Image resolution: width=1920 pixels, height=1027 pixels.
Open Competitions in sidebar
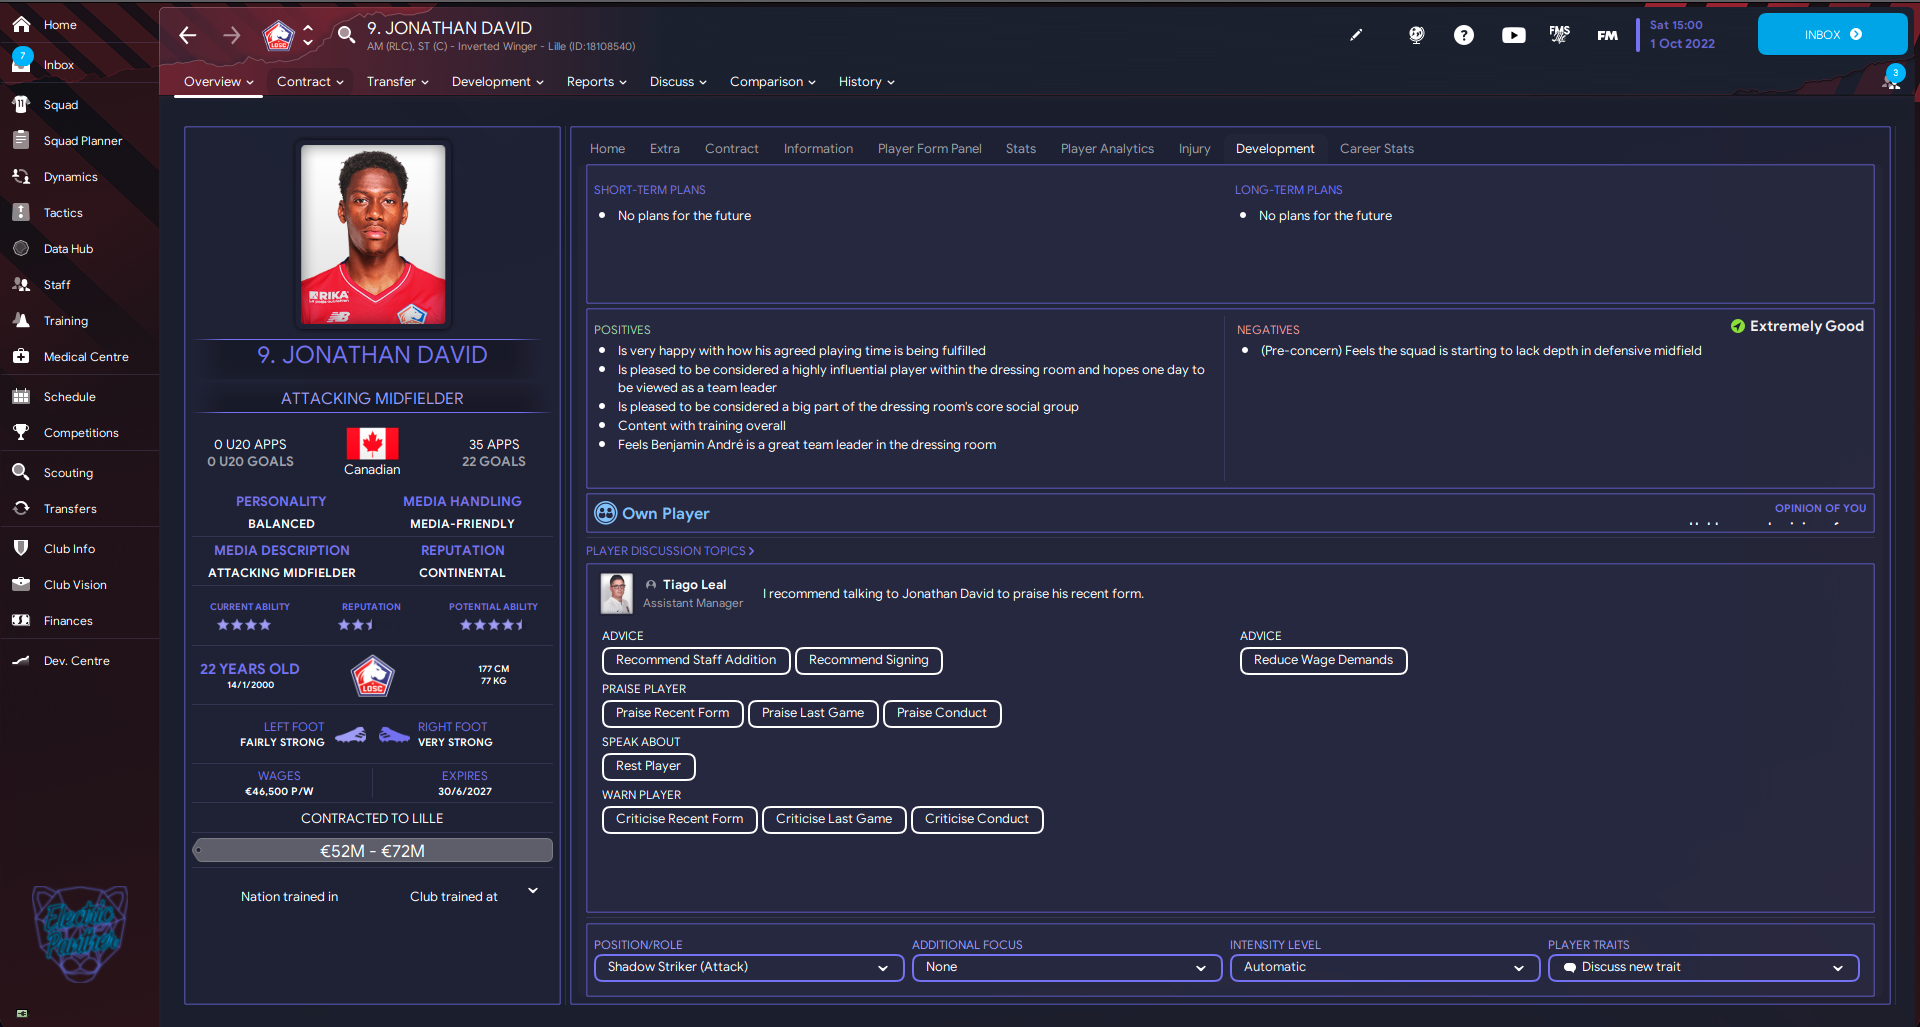click(x=80, y=433)
